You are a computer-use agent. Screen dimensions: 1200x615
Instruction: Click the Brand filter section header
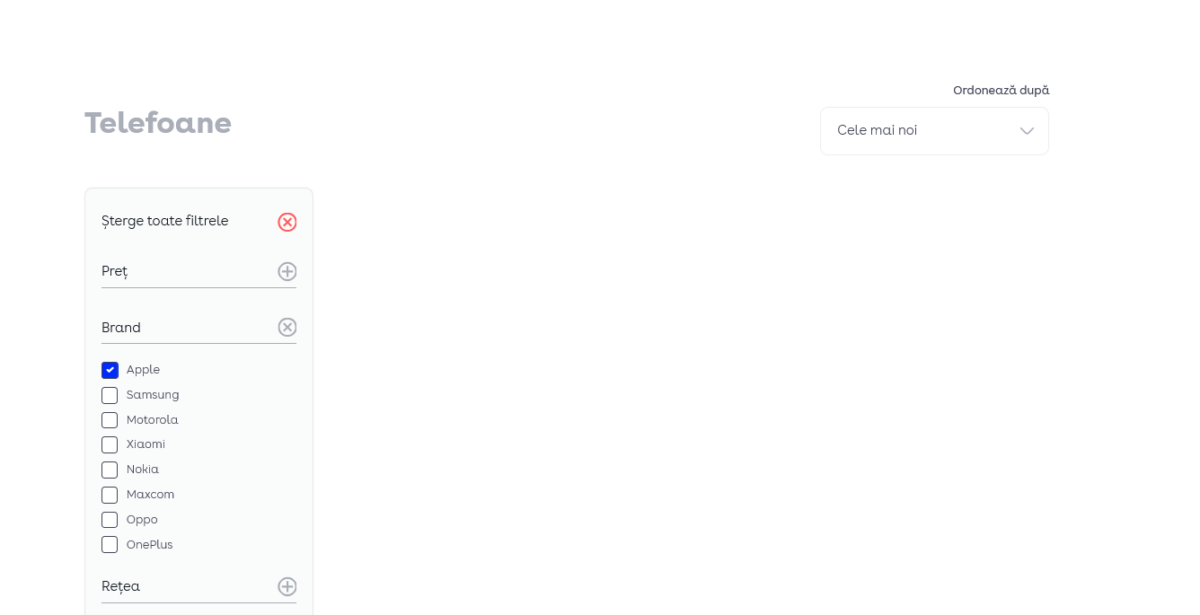(121, 327)
